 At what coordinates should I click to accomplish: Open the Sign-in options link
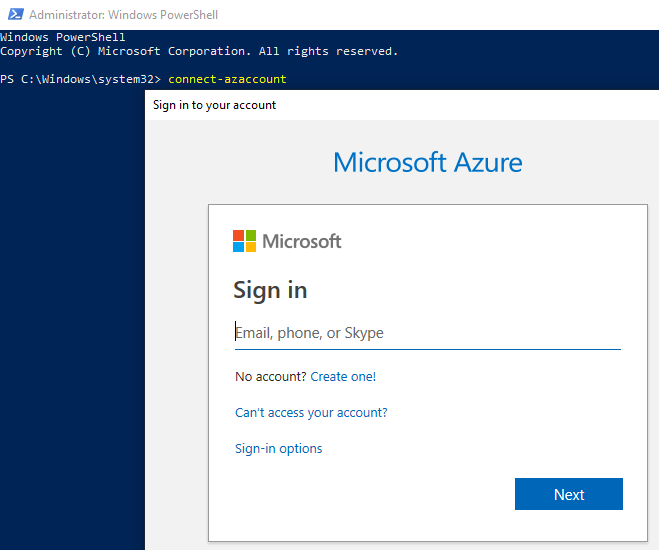(278, 449)
